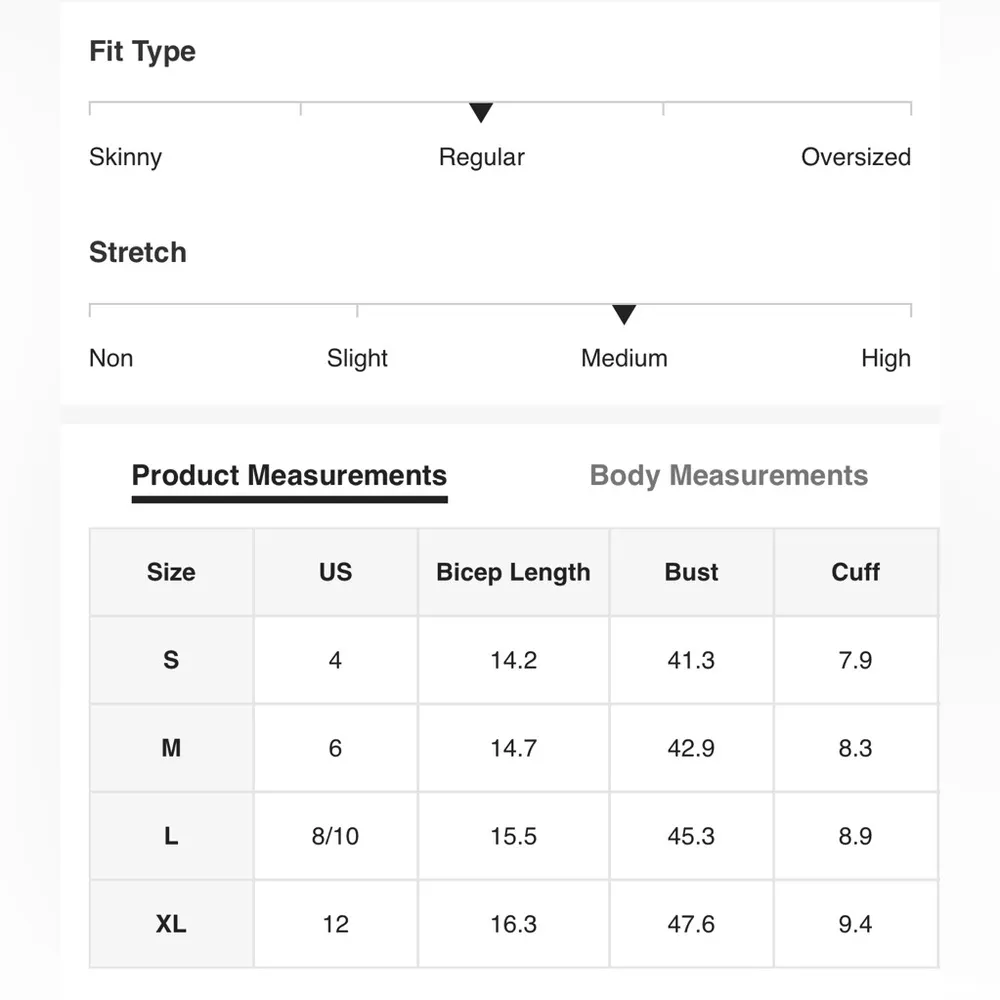The width and height of the screenshot is (1000, 1000).
Task: Select the M size row label
Action: [x=171, y=748]
